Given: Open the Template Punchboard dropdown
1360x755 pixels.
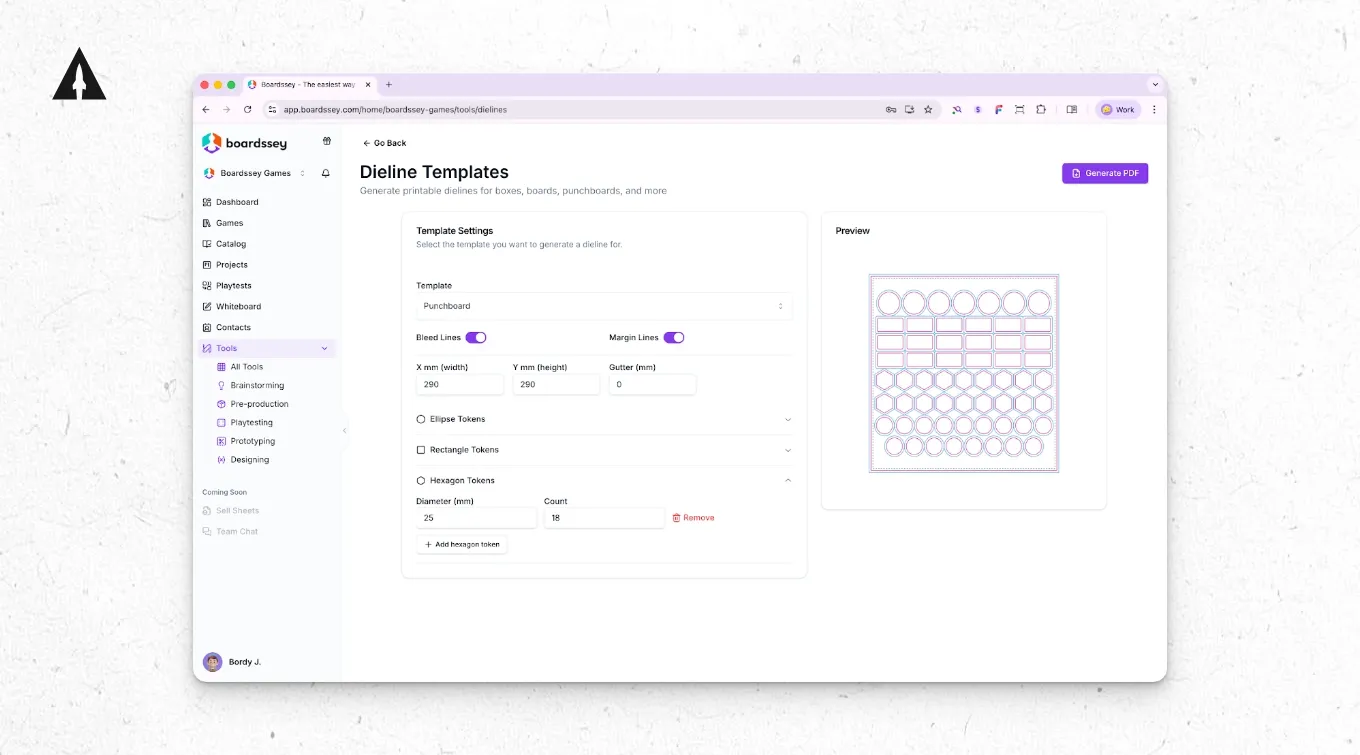Looking at the screenshot, I should [x=604, y=306].
